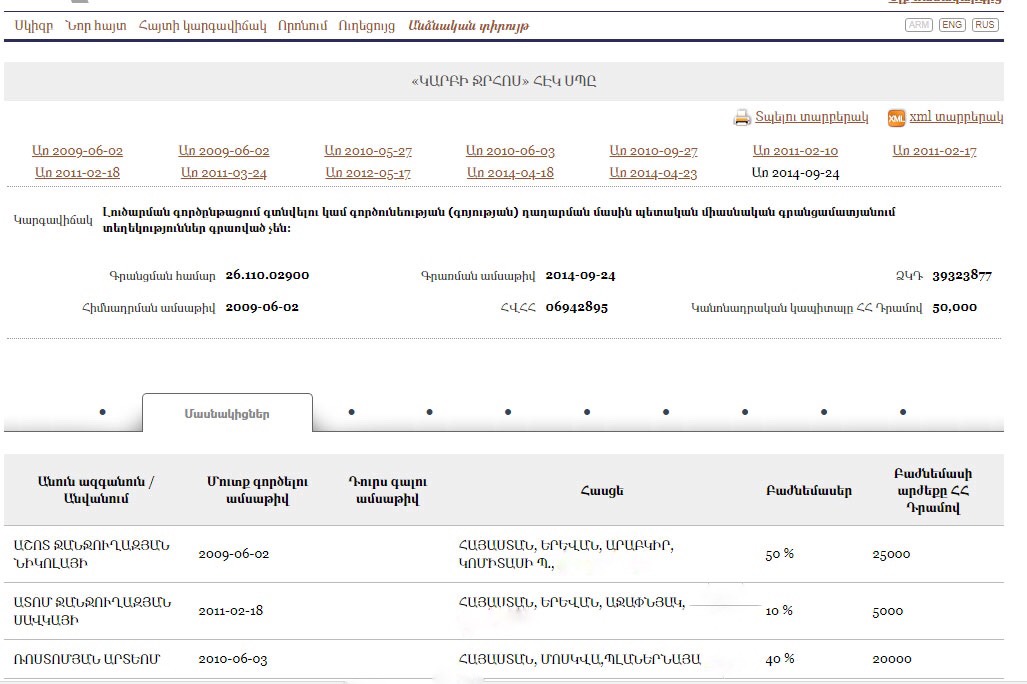Click the address cell mentioning ՄՈՍԿՎԱ

point(580,659)
